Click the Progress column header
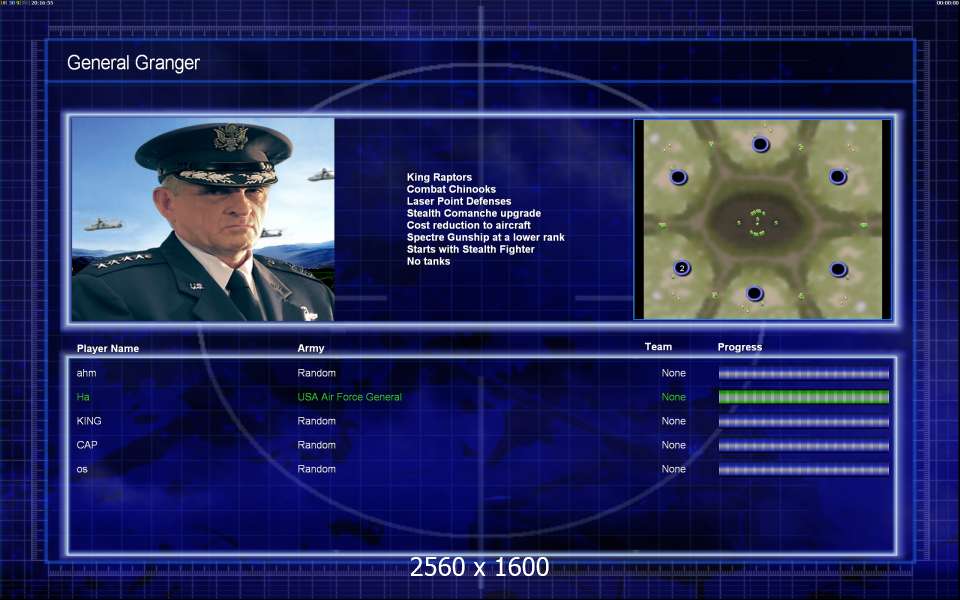Viewport: 960px width, 600px height. click(x=740, y=347)
